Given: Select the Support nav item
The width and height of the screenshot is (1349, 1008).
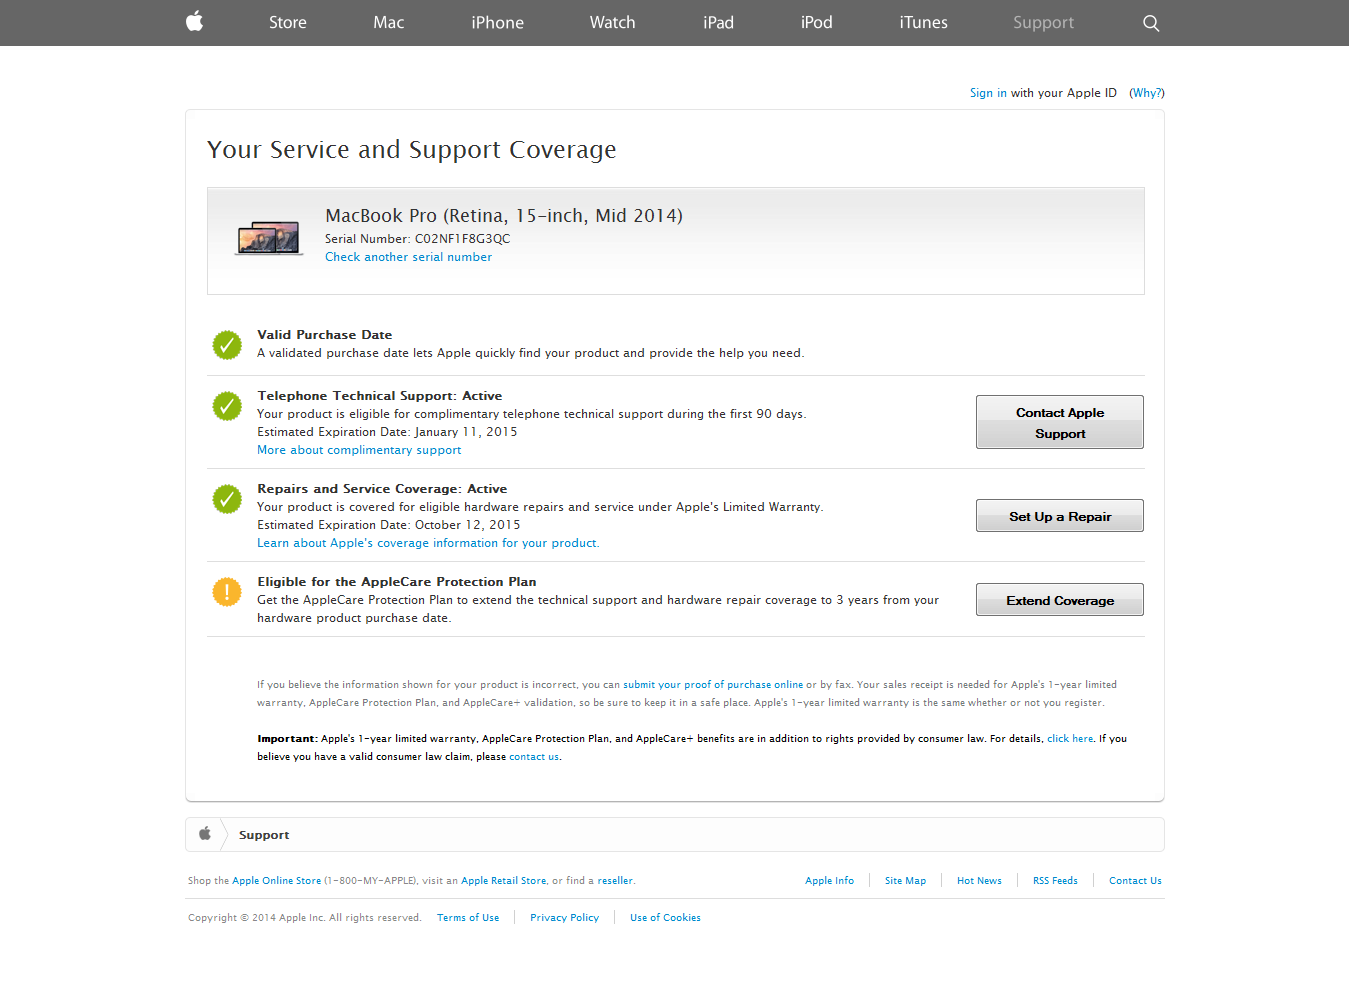Looking at the screenshot, I should coord(1044,22).
